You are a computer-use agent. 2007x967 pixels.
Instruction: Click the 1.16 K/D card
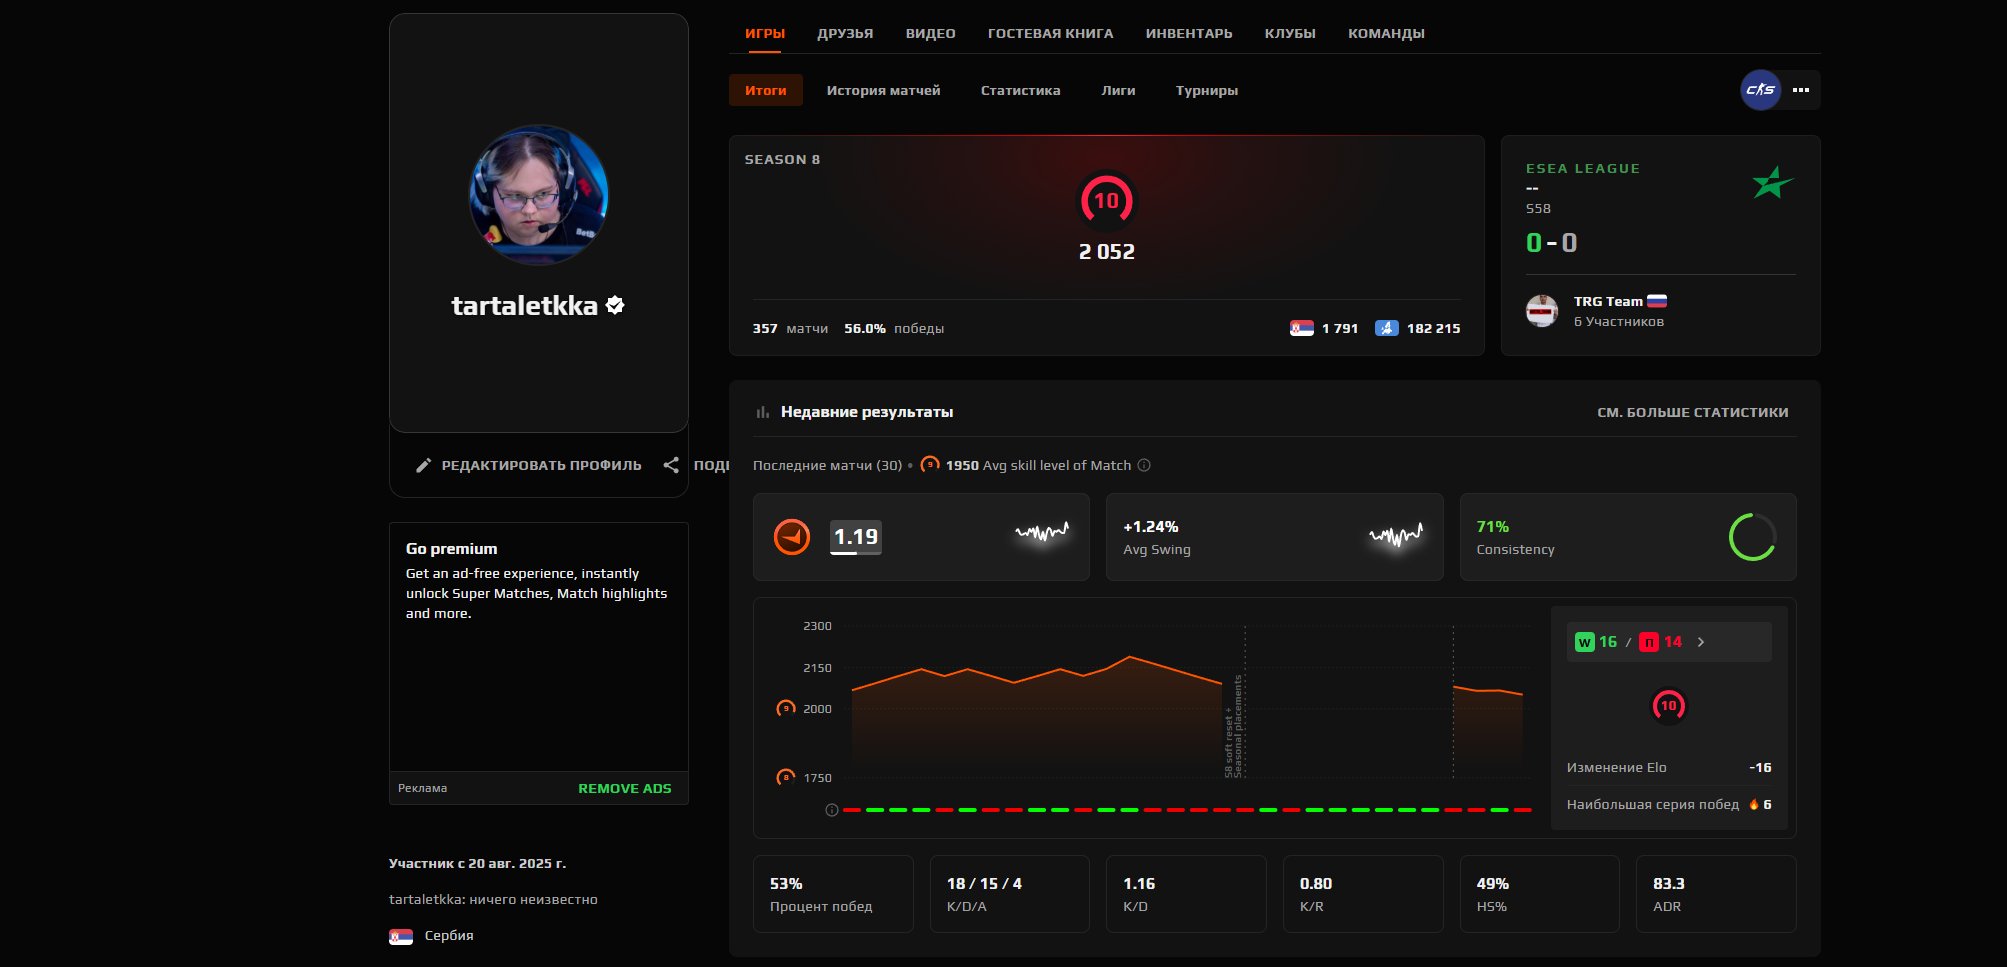pyautogui.click(x=1186, y=894)
